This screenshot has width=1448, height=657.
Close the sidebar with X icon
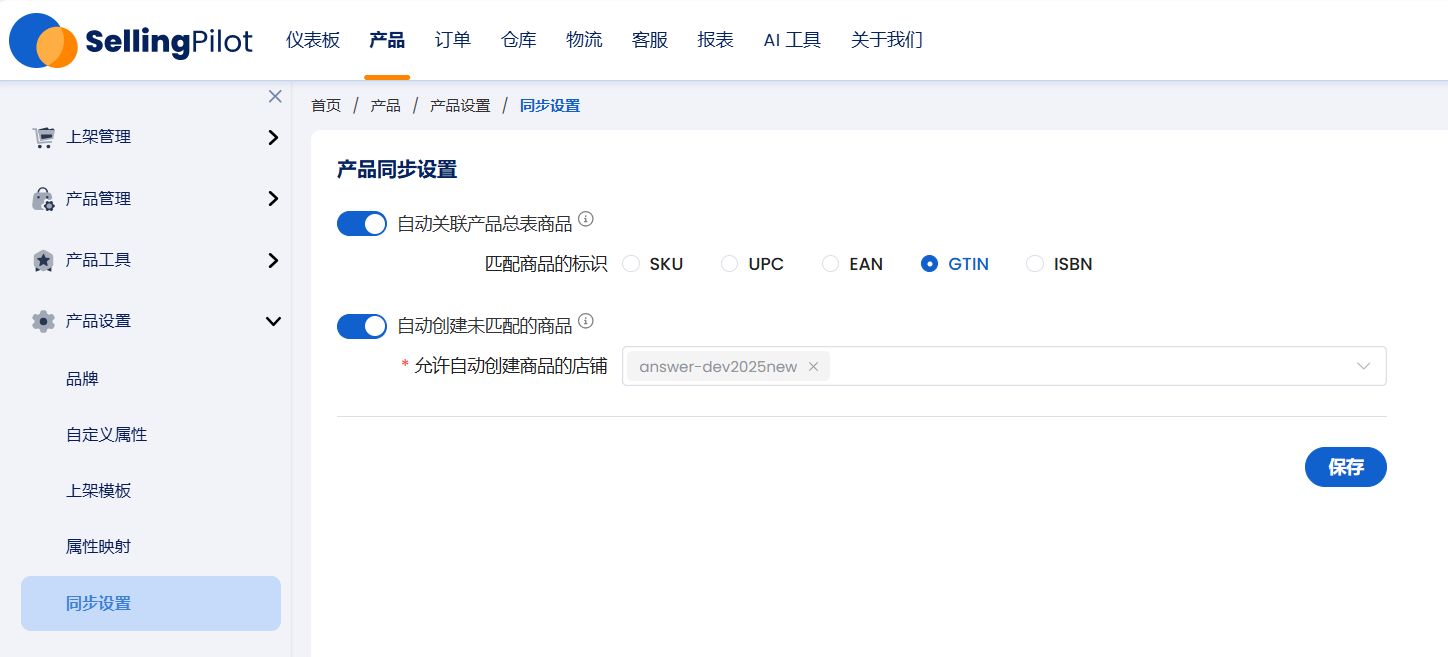(x=275, y=96)
